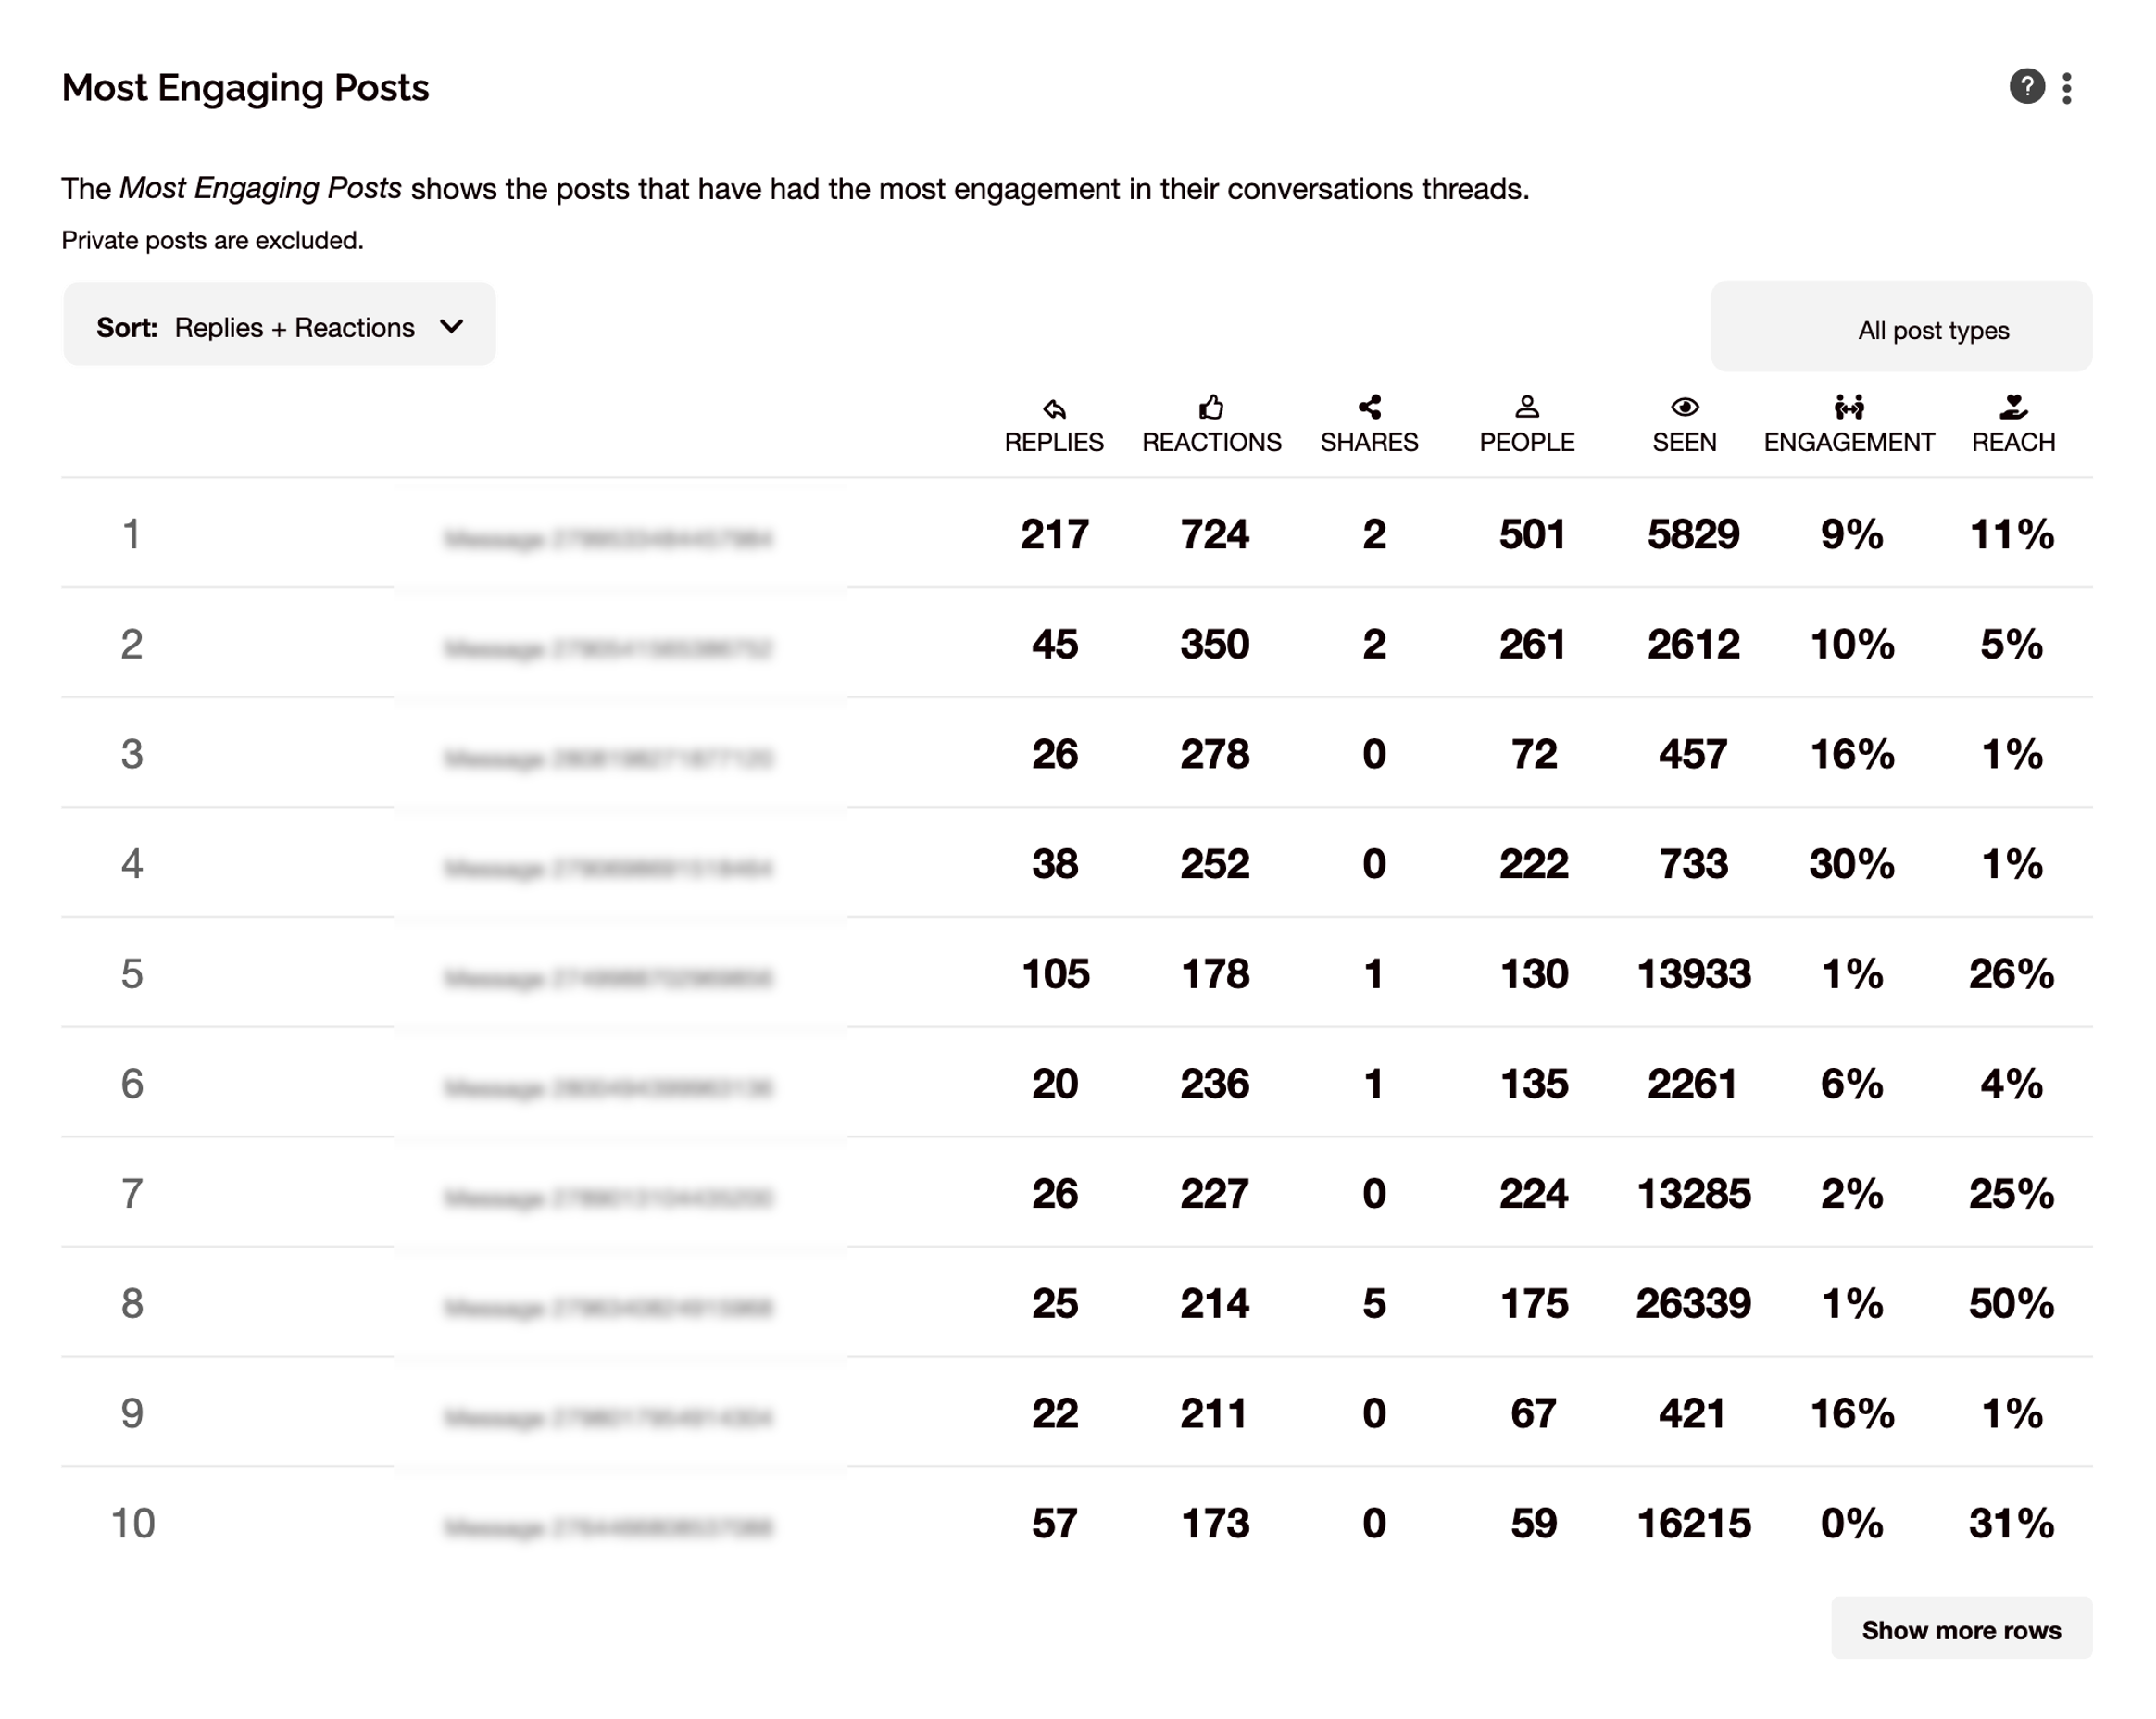
Task: Select the REACTIONS column label
Action: (x=1211, y=443)
